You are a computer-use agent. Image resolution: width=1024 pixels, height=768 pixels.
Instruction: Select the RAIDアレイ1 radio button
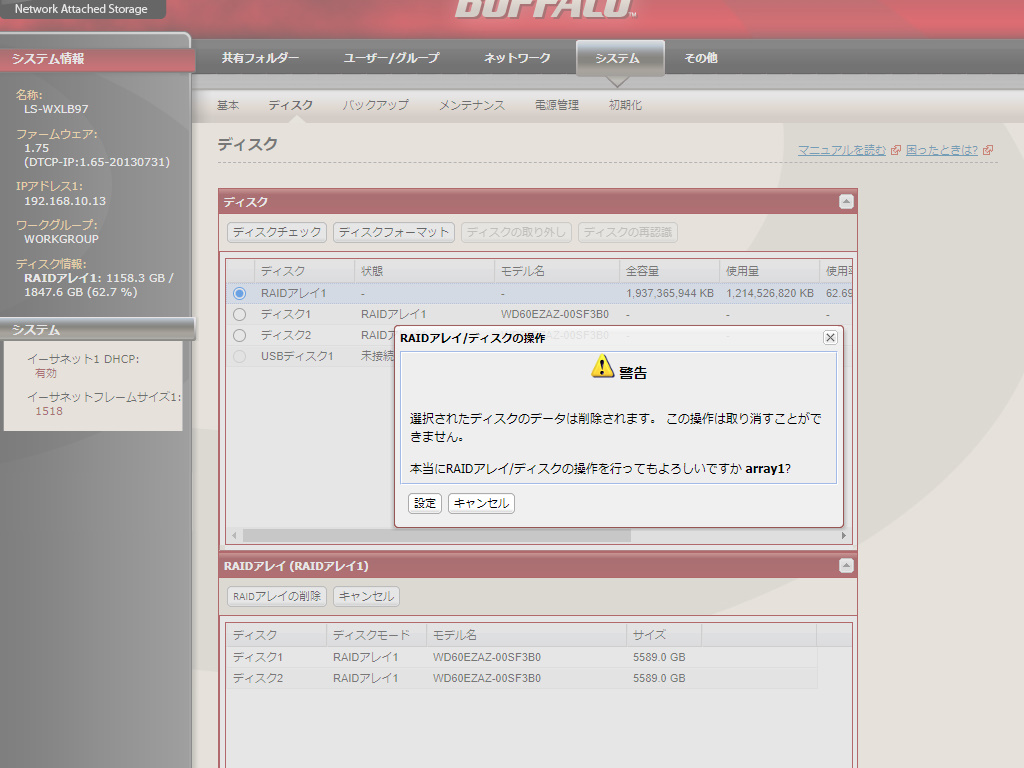coord(239,293)
